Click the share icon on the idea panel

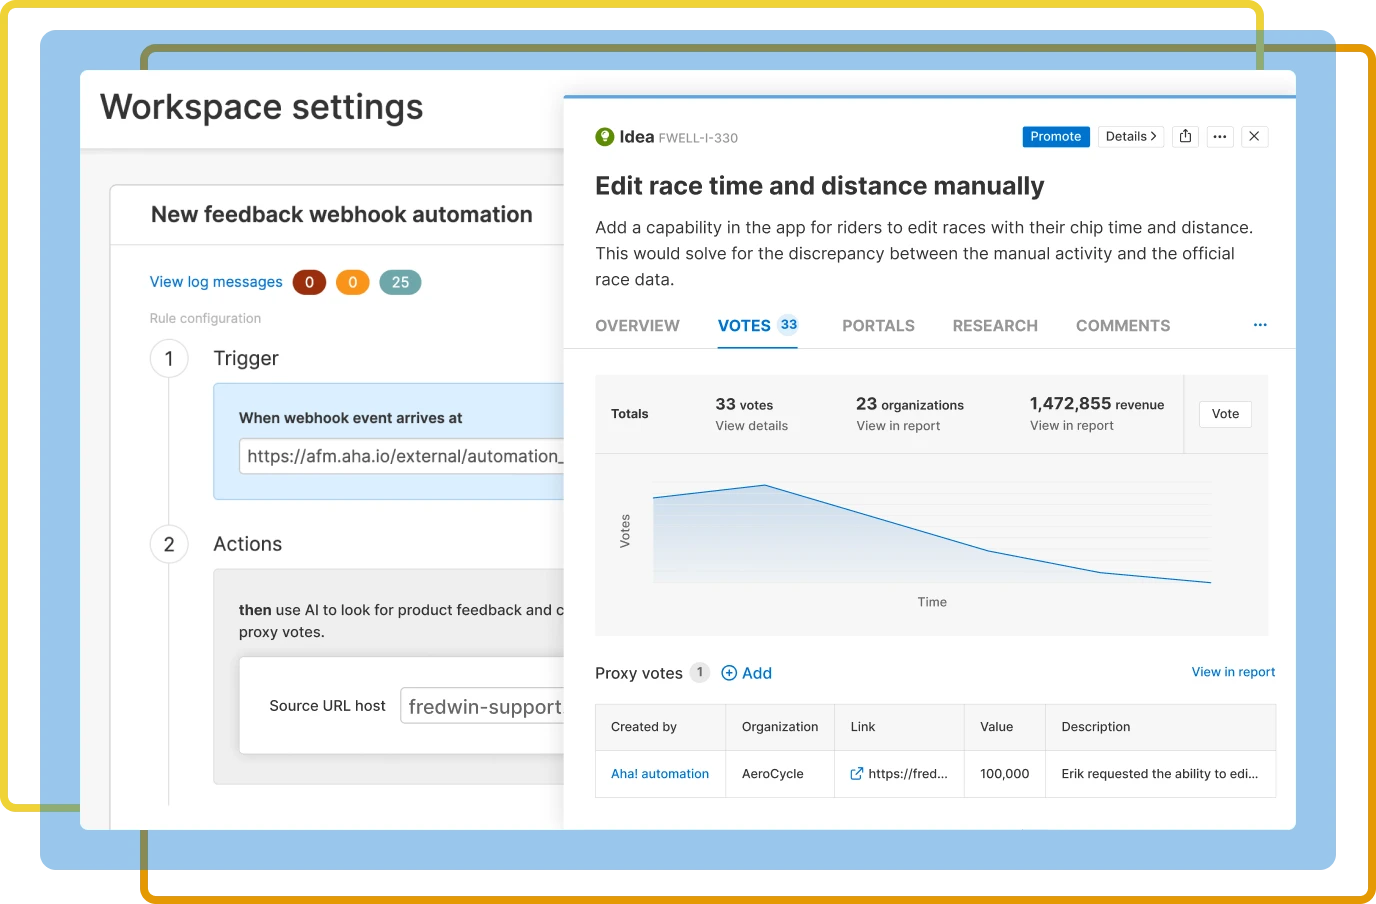[x=1185, y=136]
